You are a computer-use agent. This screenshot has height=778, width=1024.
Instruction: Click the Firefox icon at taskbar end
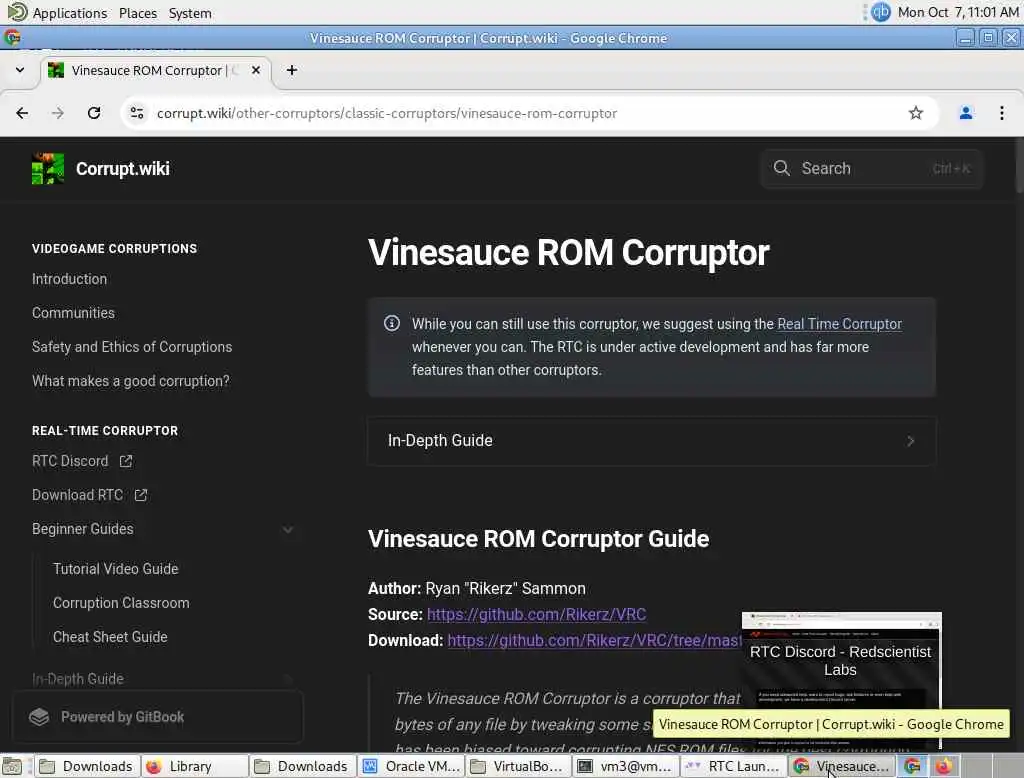943,766
